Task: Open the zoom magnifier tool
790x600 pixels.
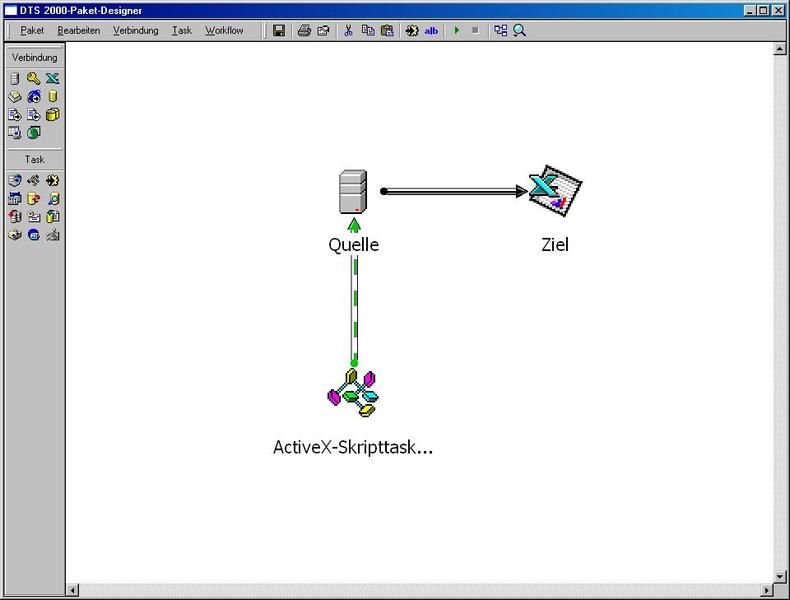Action: click(519, 31)
